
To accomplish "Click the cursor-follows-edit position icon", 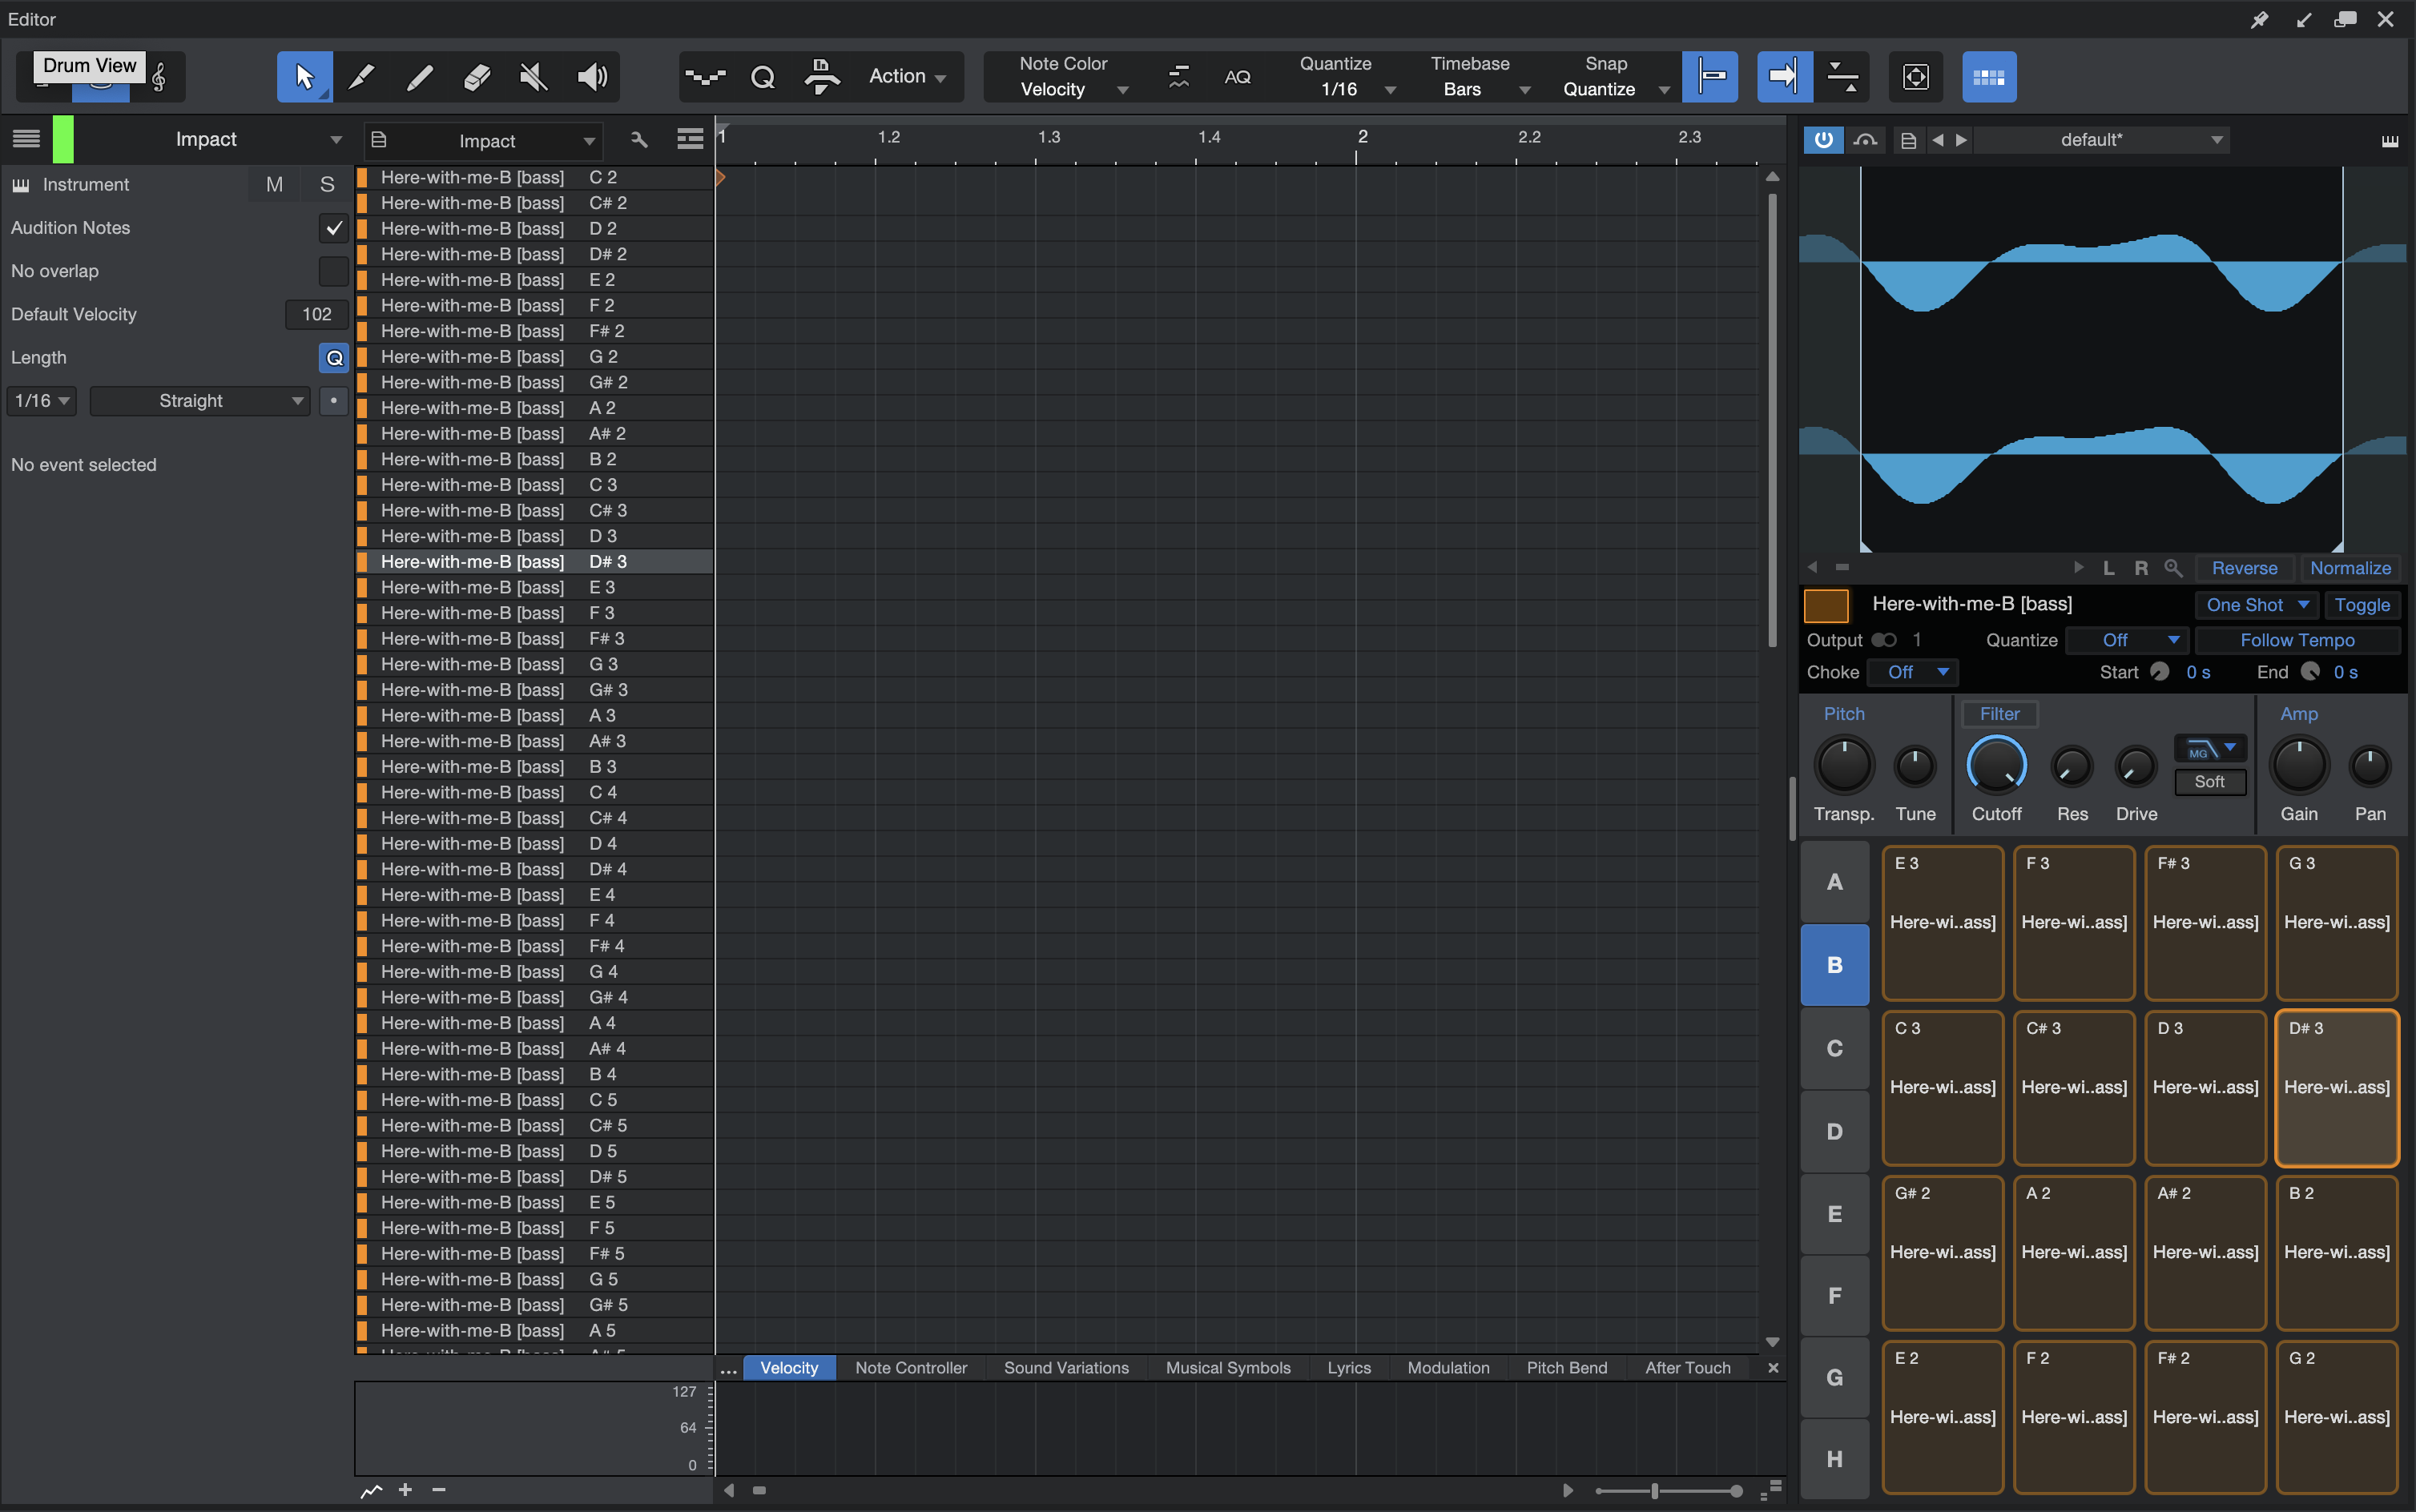I will click(x=1842, y=76).
